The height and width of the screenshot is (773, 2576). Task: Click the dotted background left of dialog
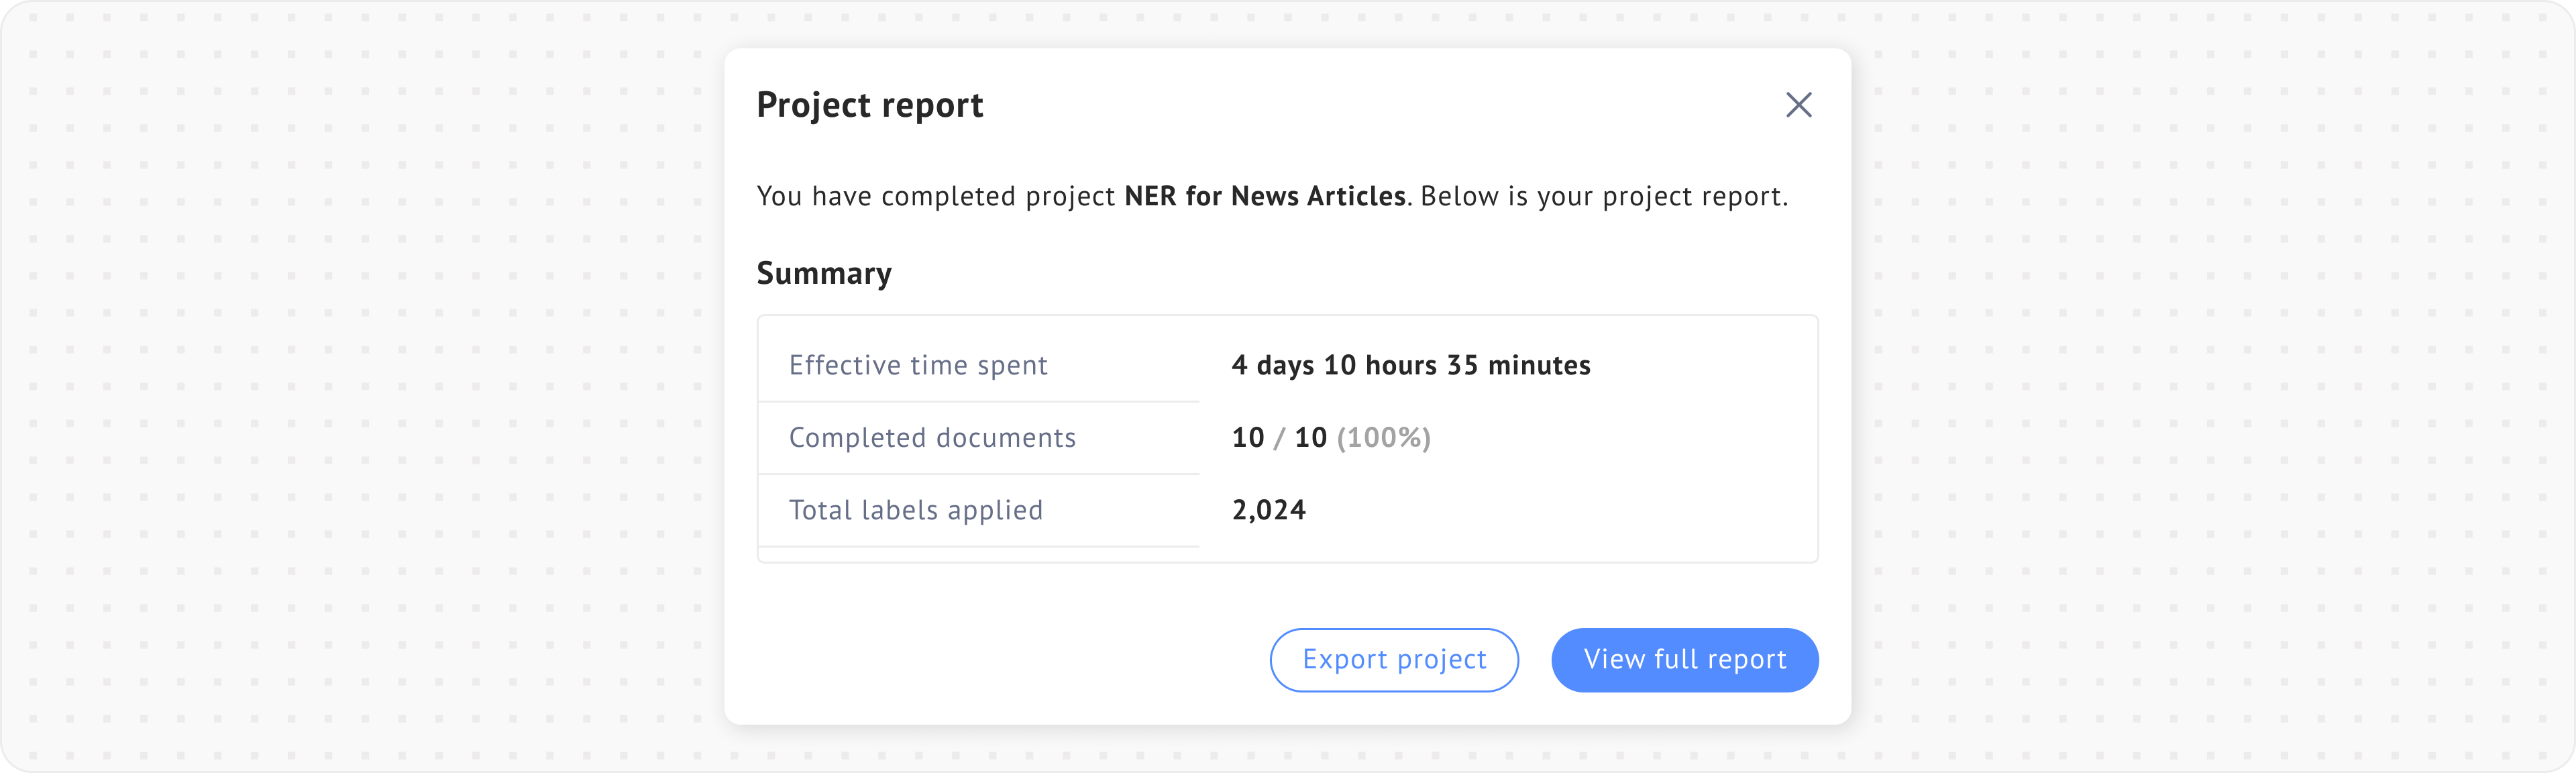click(x=360, y=400)
